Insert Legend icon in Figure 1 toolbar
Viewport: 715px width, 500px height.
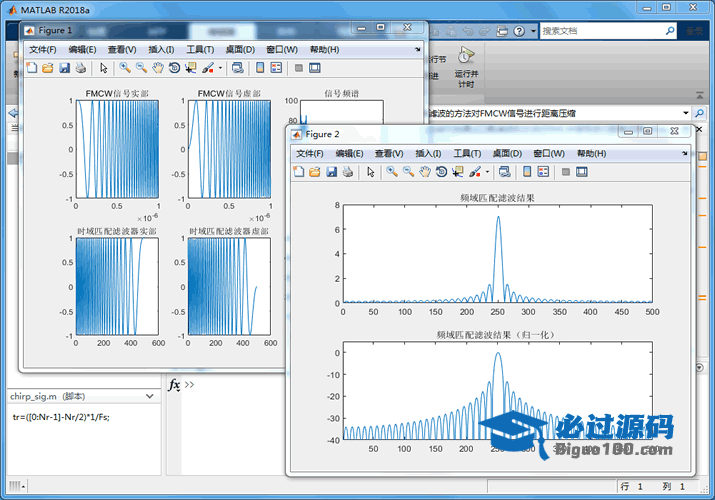coord(276,68)
